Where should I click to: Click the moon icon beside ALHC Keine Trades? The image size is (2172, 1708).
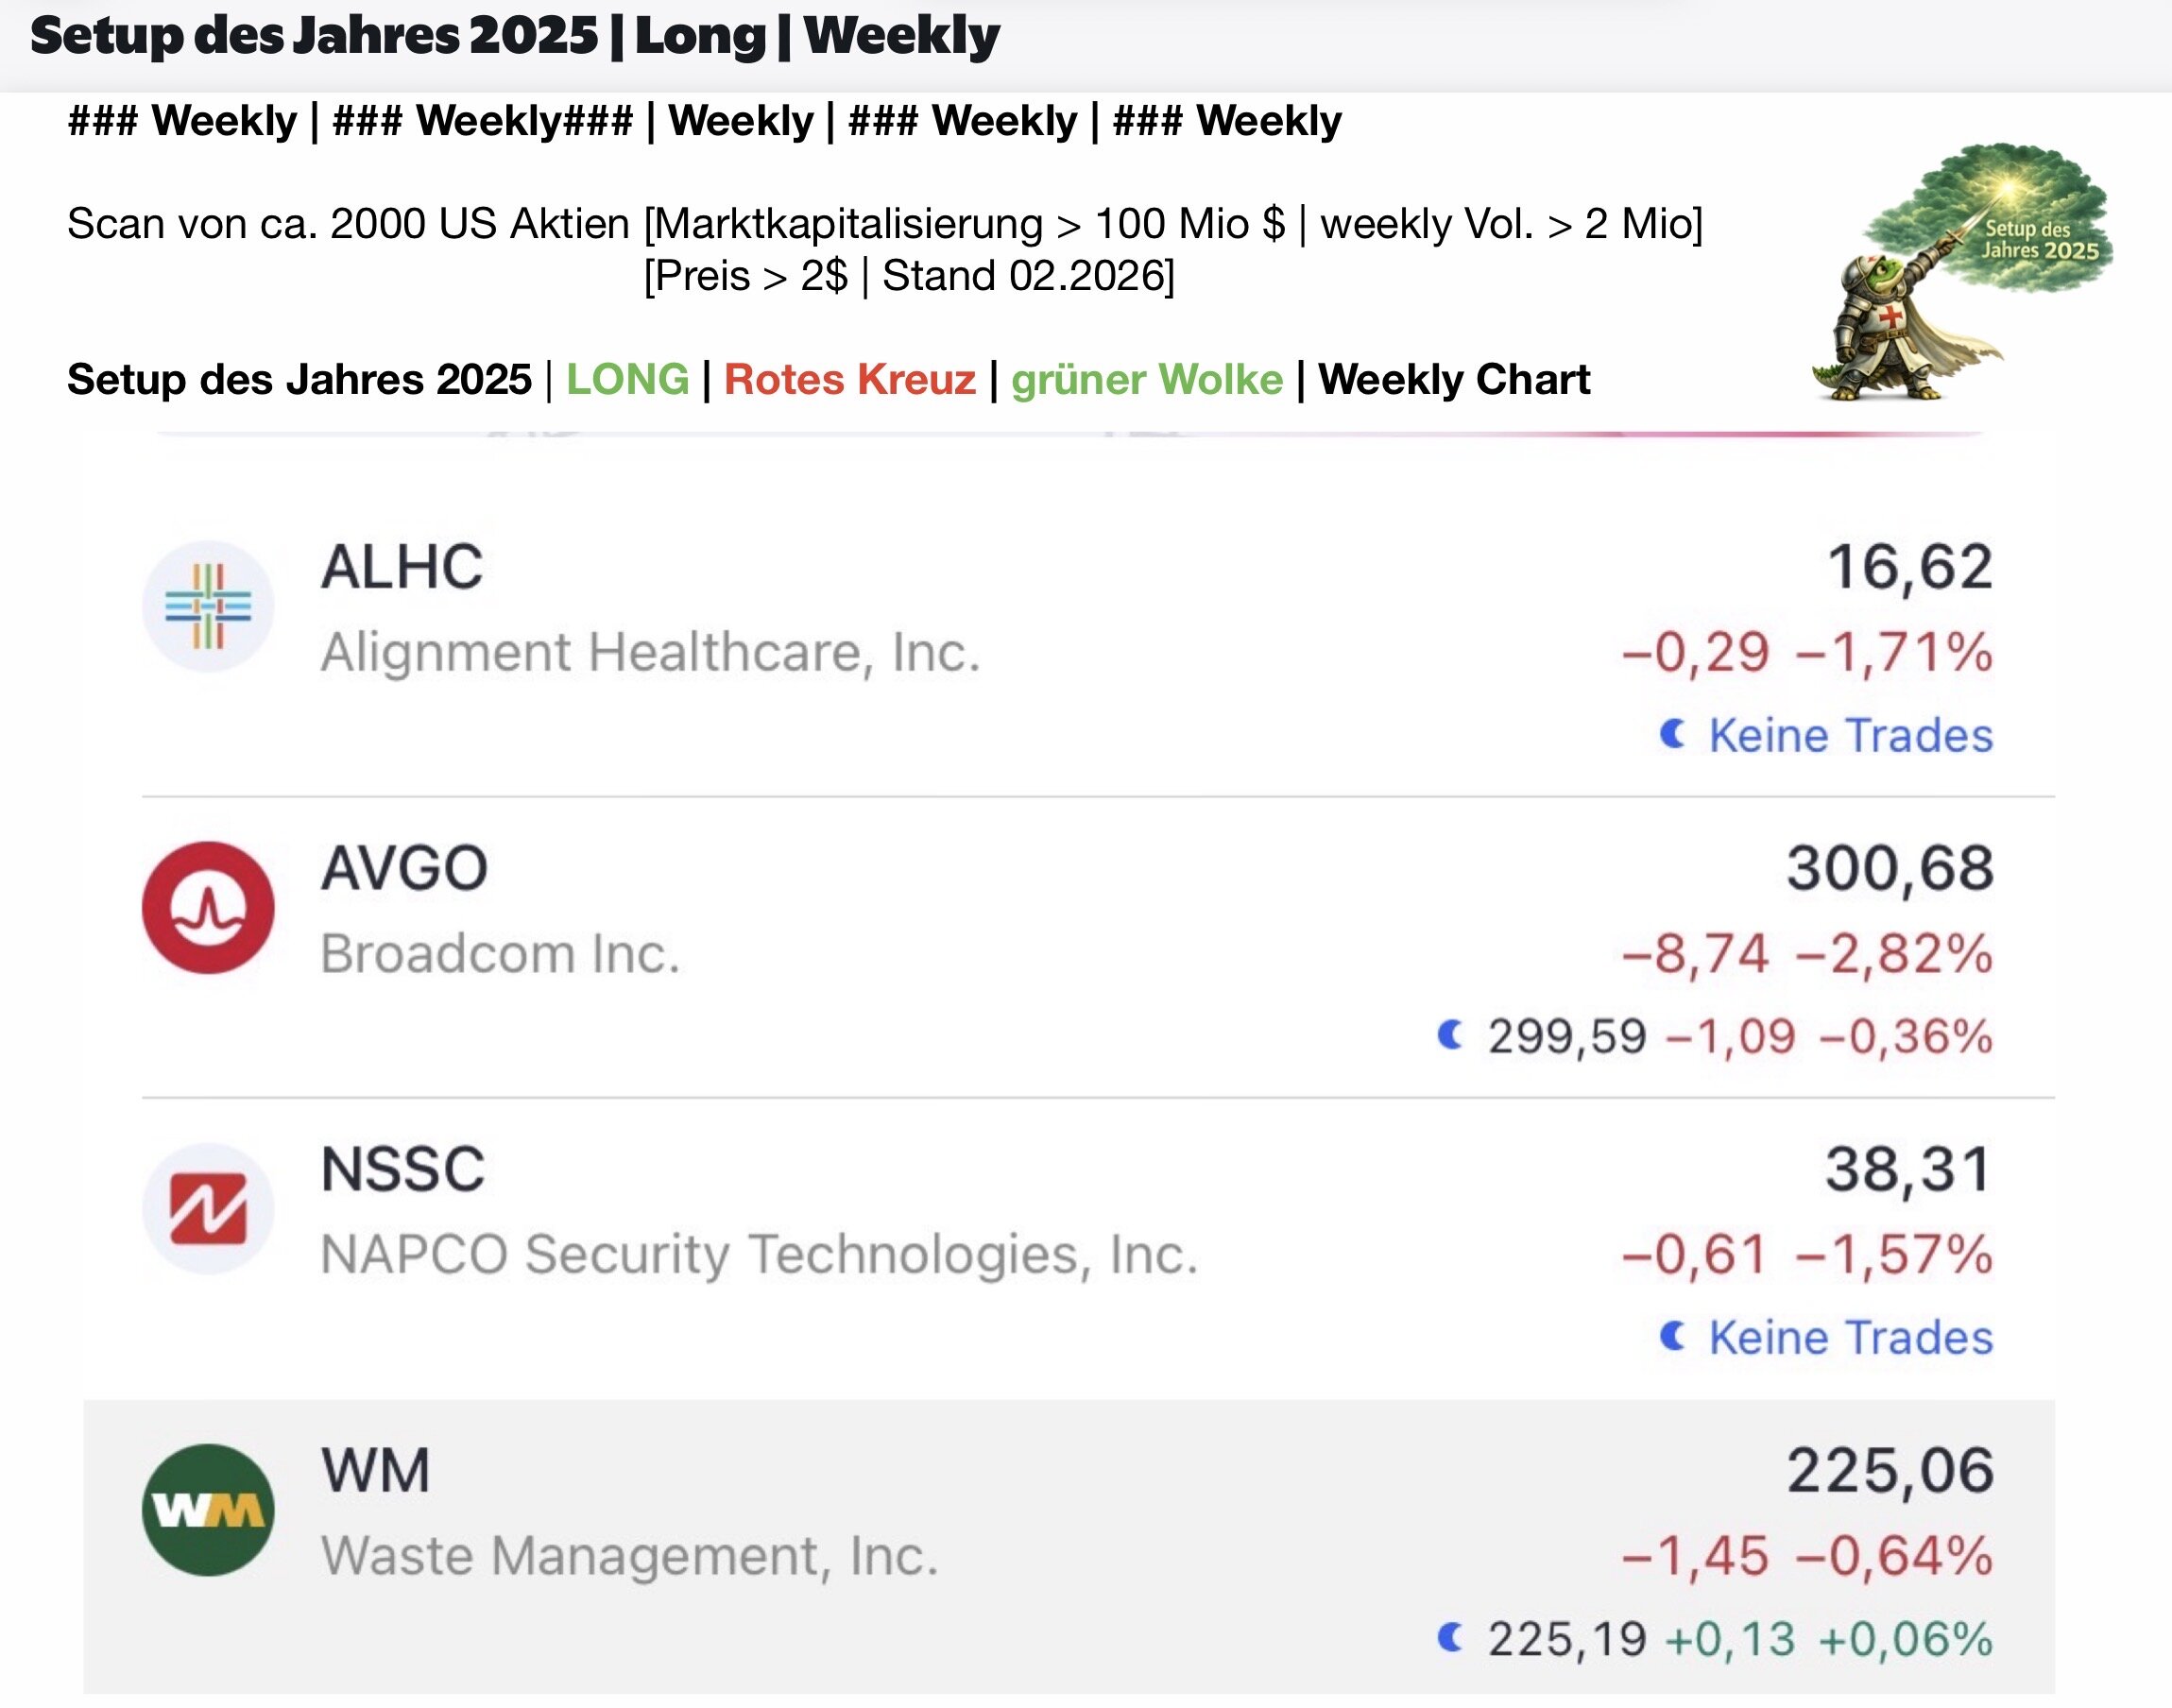[1673, 734]
